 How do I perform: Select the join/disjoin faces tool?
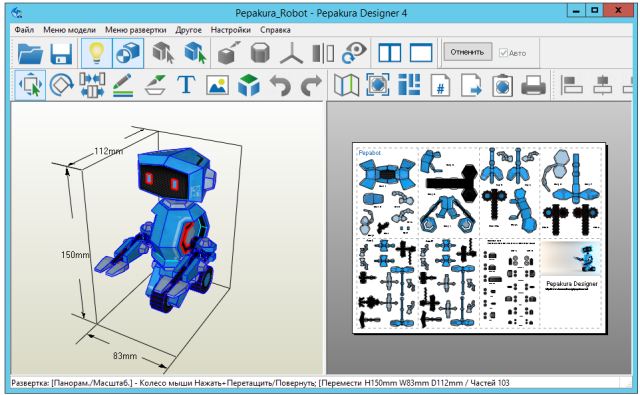92,85
